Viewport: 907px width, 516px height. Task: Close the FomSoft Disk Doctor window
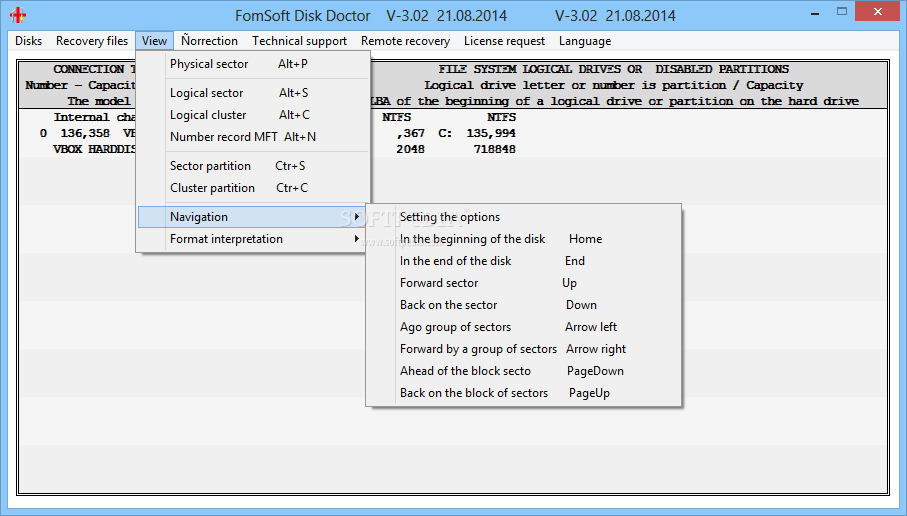click(877, 12)
